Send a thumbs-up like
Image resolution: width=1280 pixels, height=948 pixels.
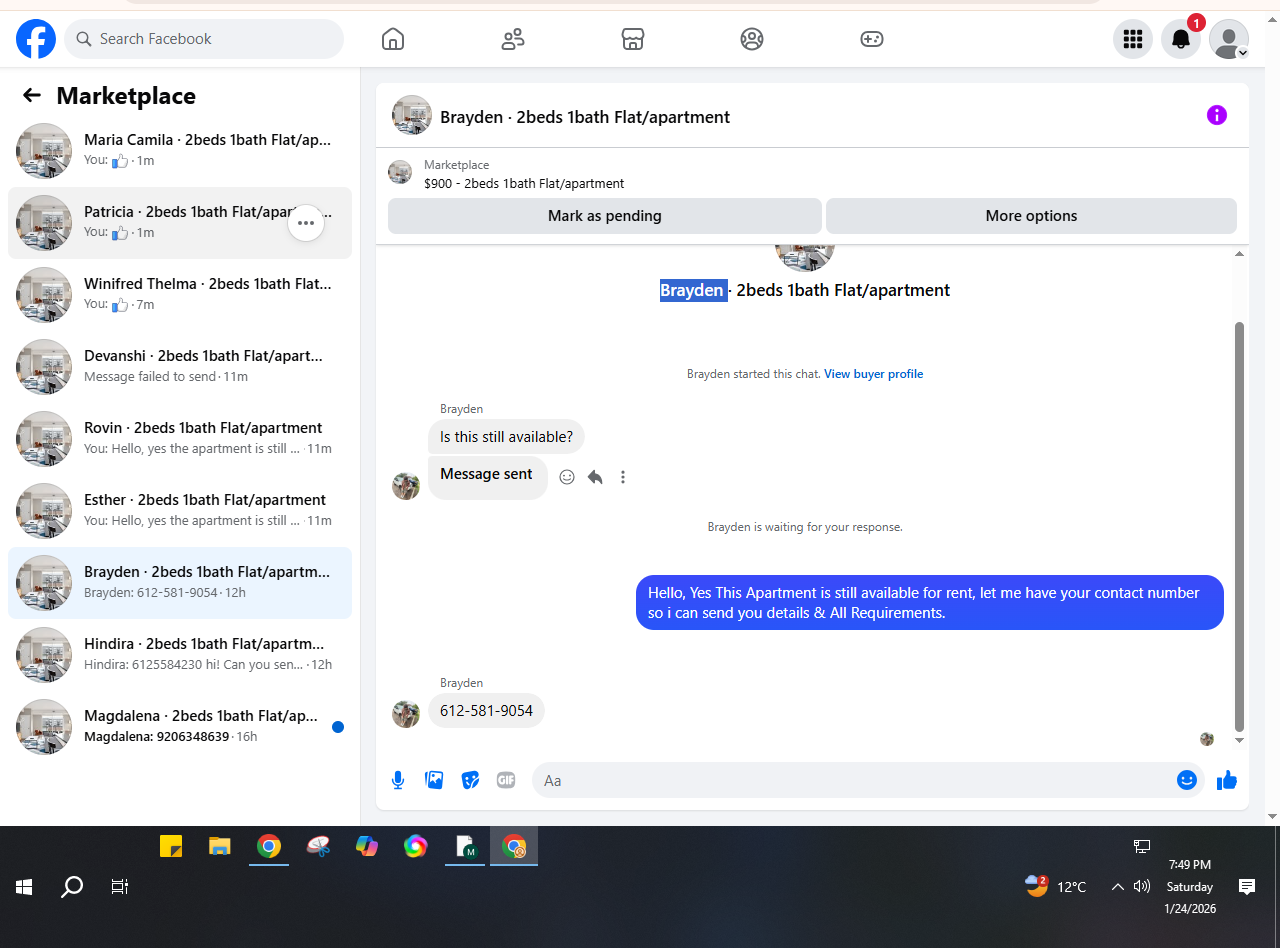pyautogui.click(x=1227, y=780)
